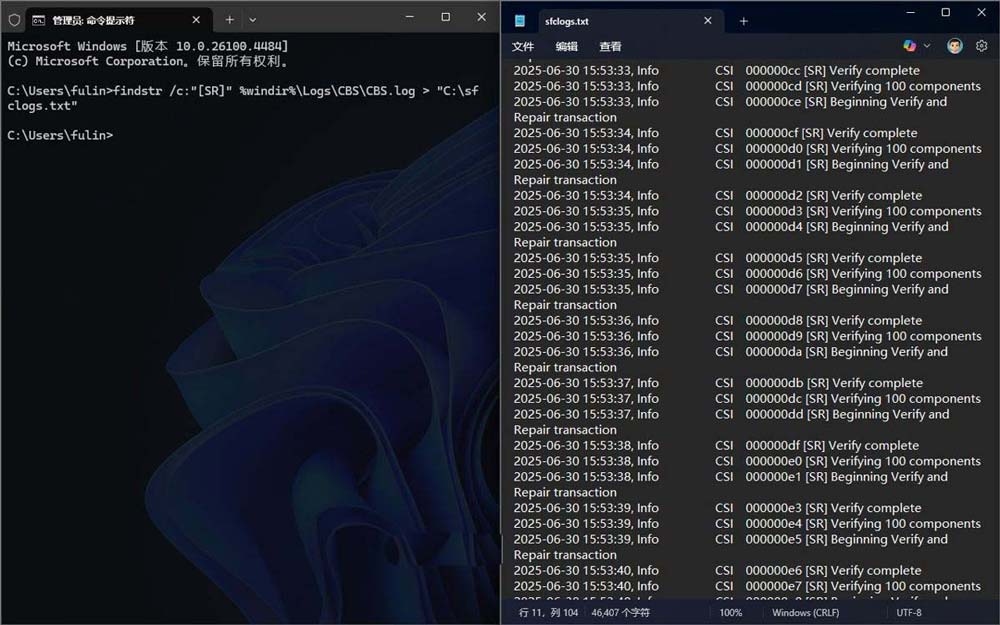Click log line 000000d3 Verifying 100 components
The width and height of the screenshot is (1000, 625).
(x=747, y=211)
